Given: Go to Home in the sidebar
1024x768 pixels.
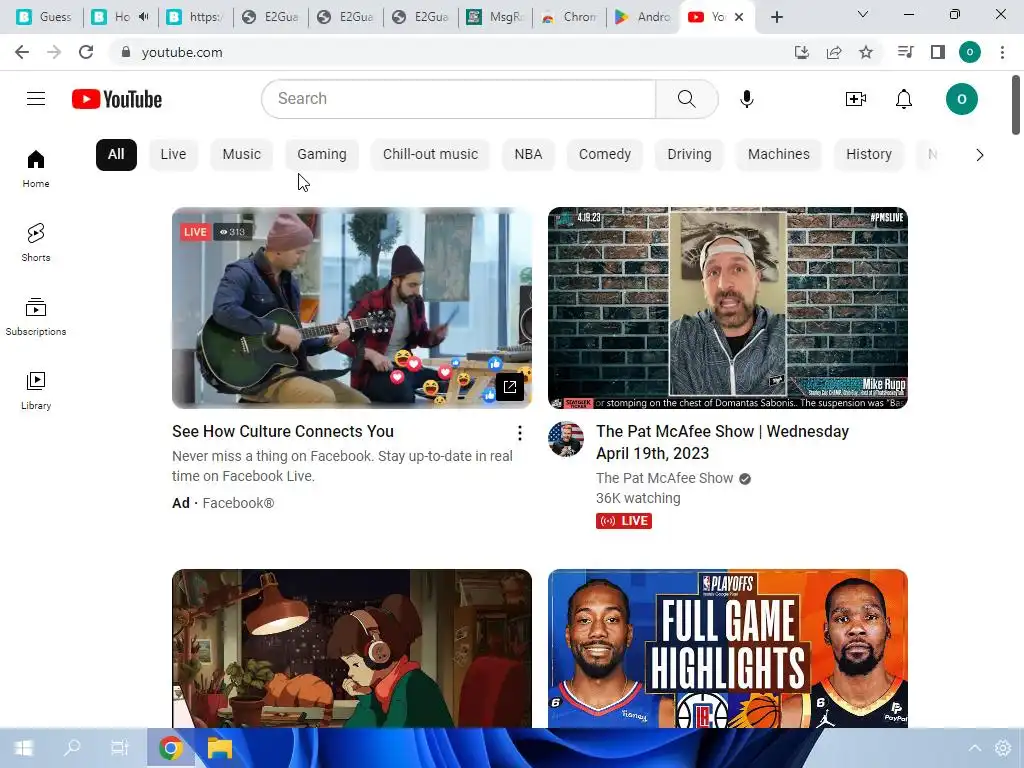Looking at the screenshot, I should click(x=36, y=168).
